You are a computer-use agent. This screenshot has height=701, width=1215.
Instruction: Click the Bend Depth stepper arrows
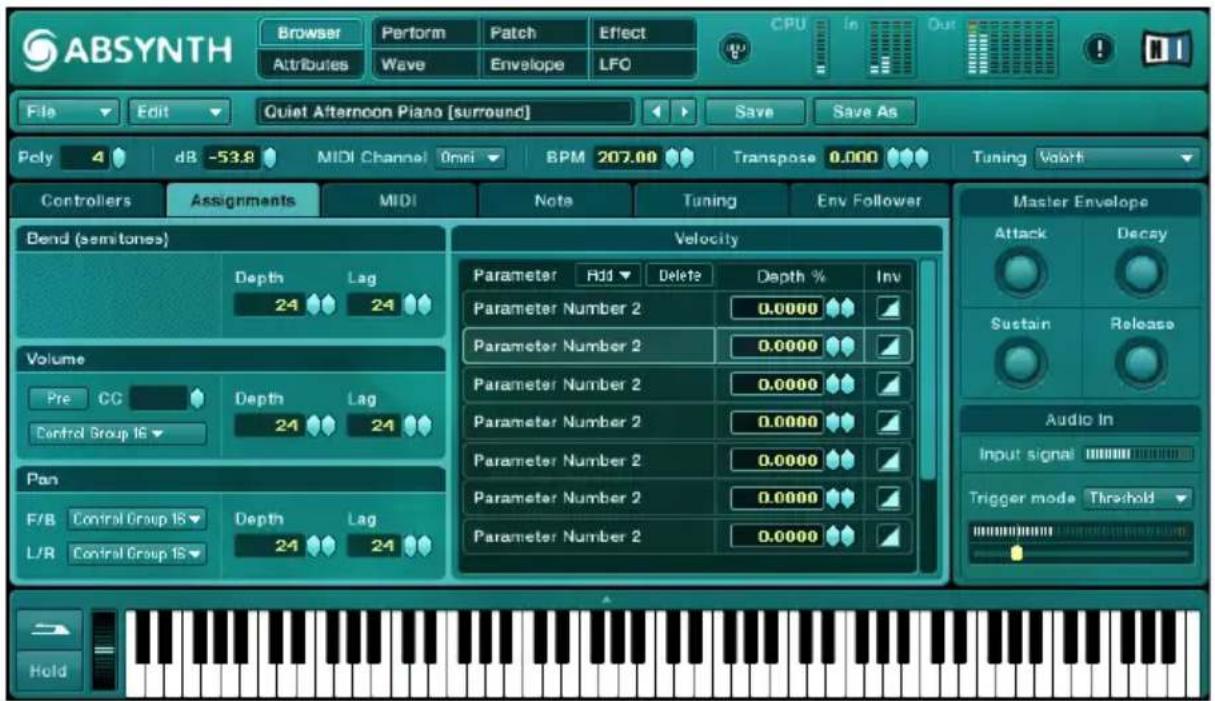click(321, 305)
